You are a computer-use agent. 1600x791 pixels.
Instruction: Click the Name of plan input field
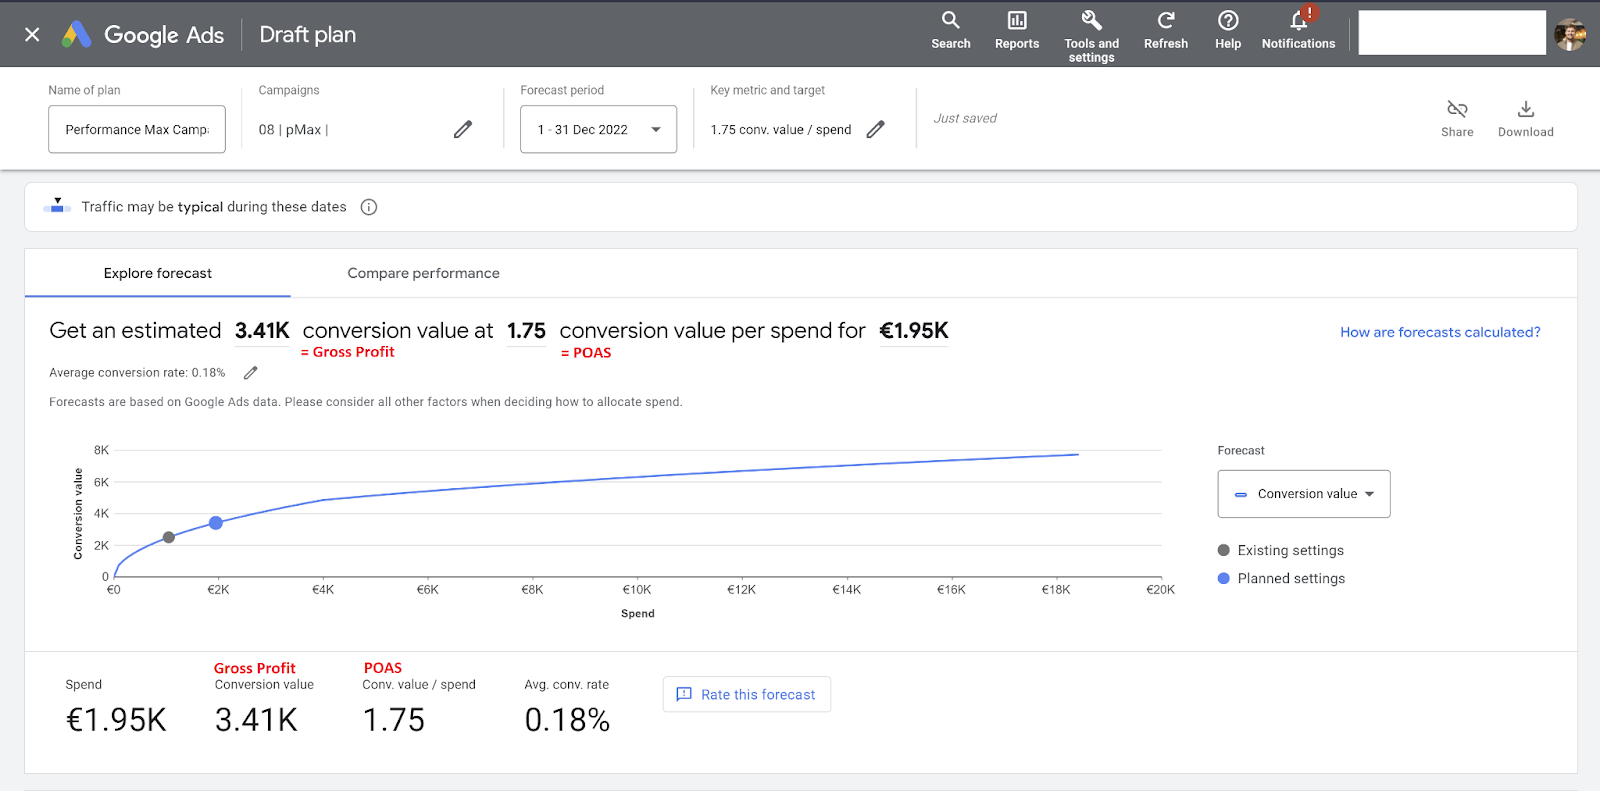137,129
